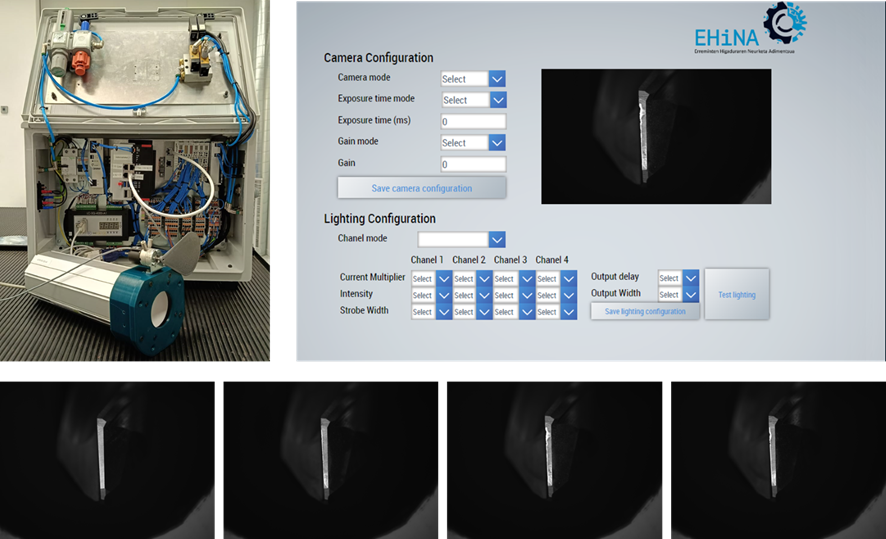Click the 'Chanel 4' column header

[552, 260]
